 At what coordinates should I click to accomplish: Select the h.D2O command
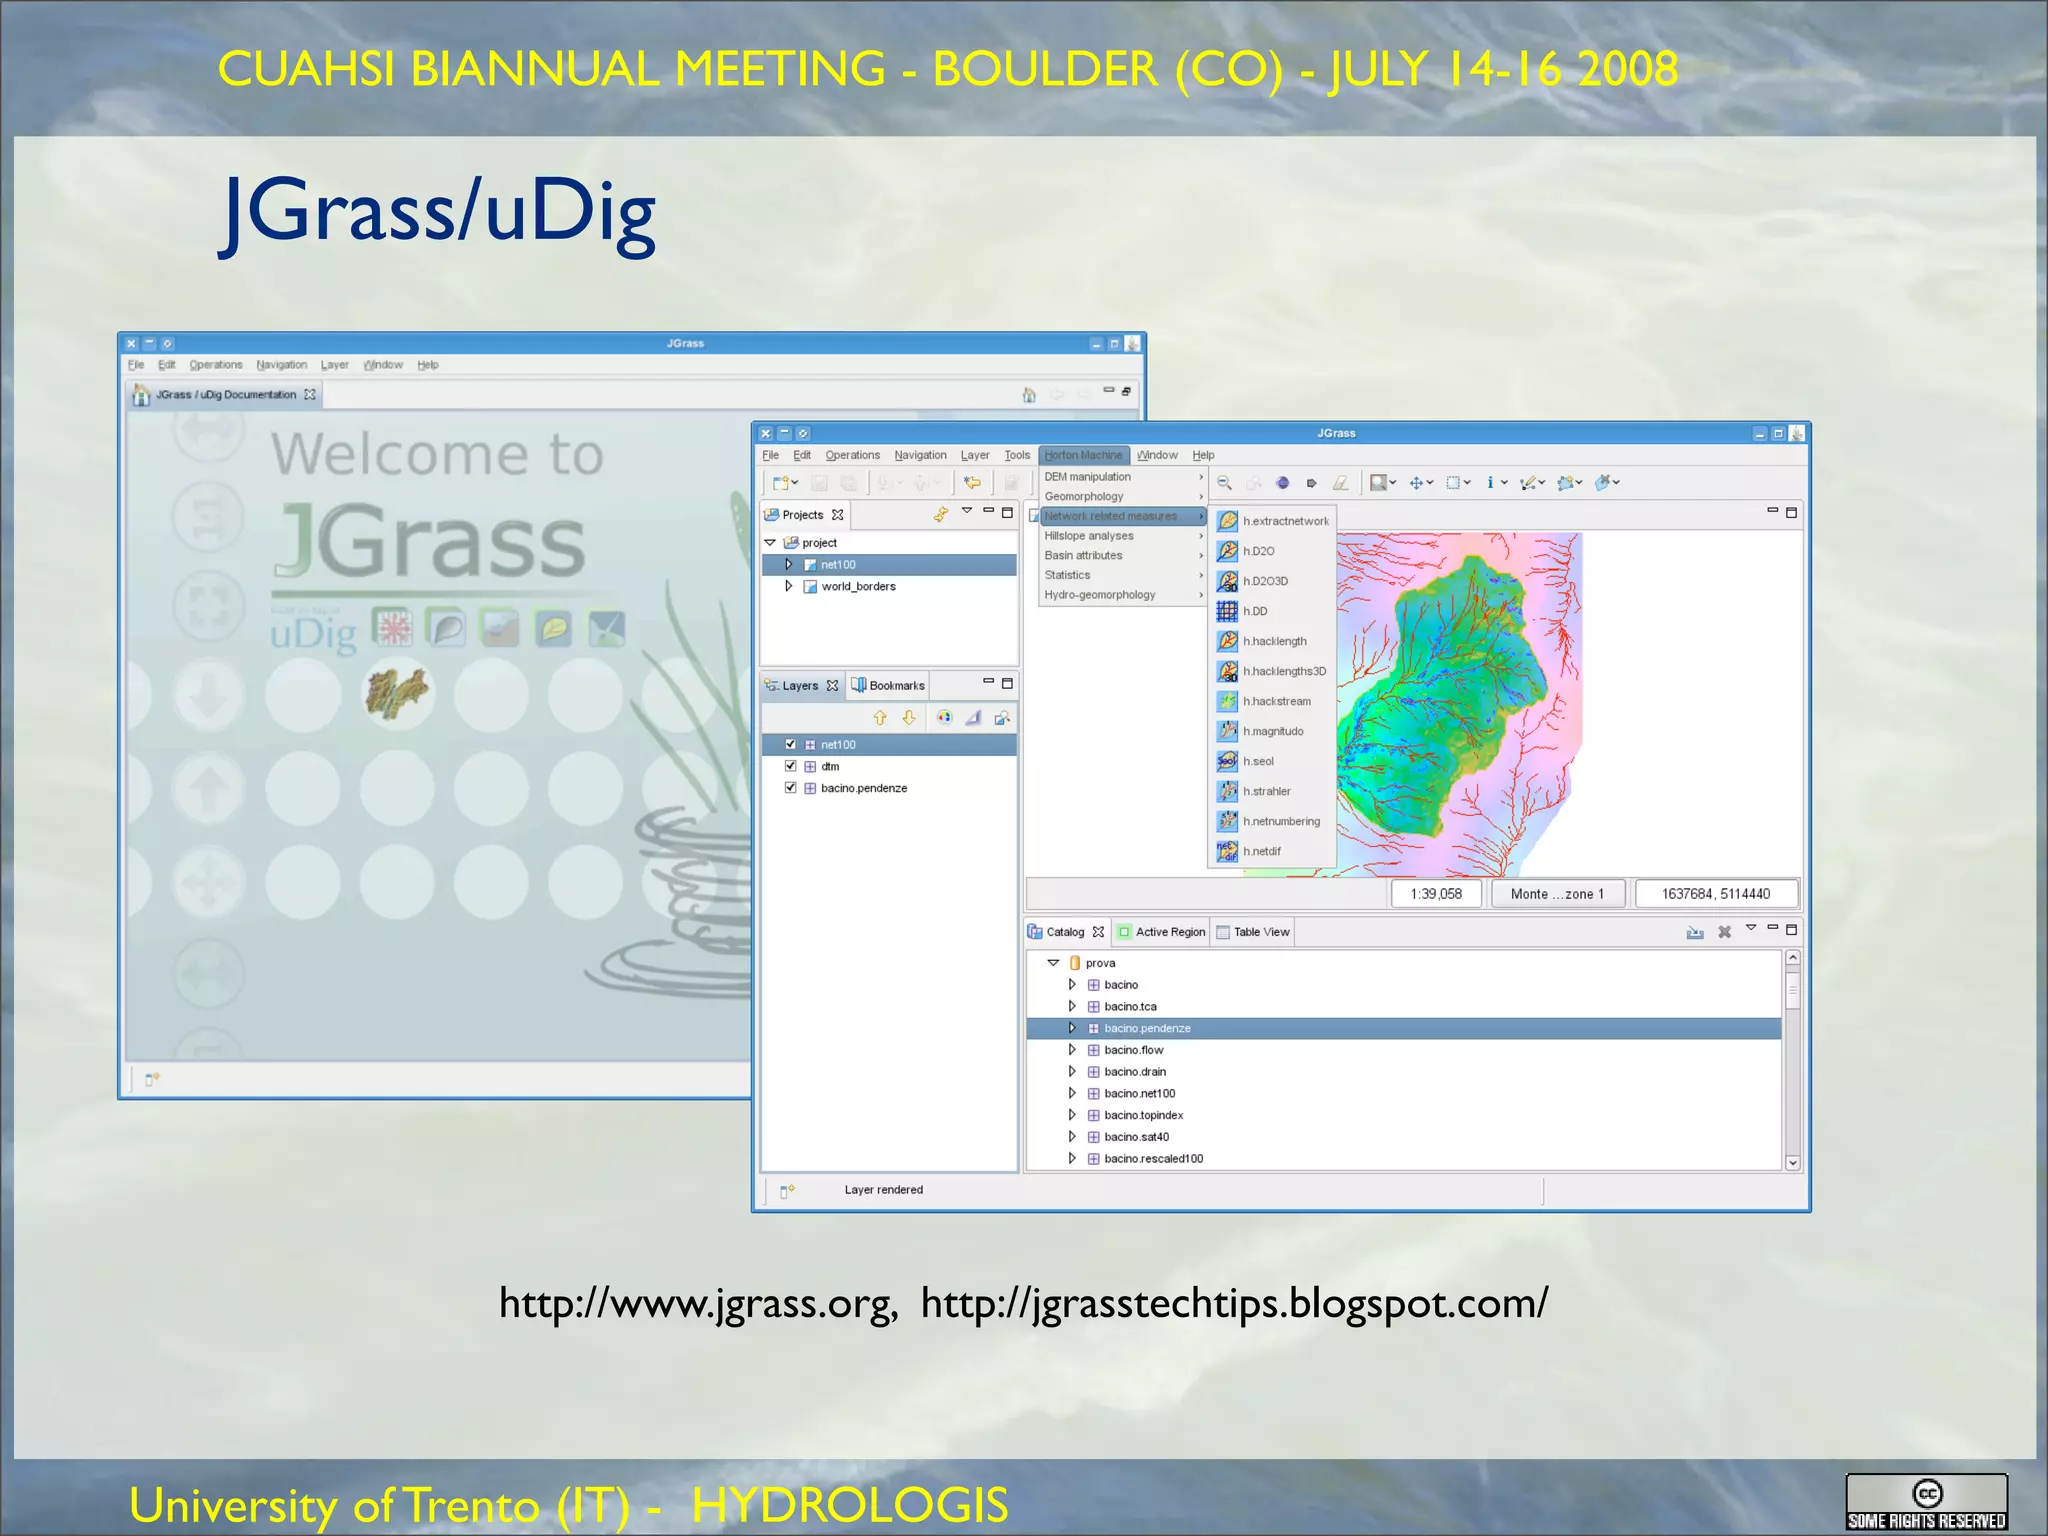point(1272,551)
